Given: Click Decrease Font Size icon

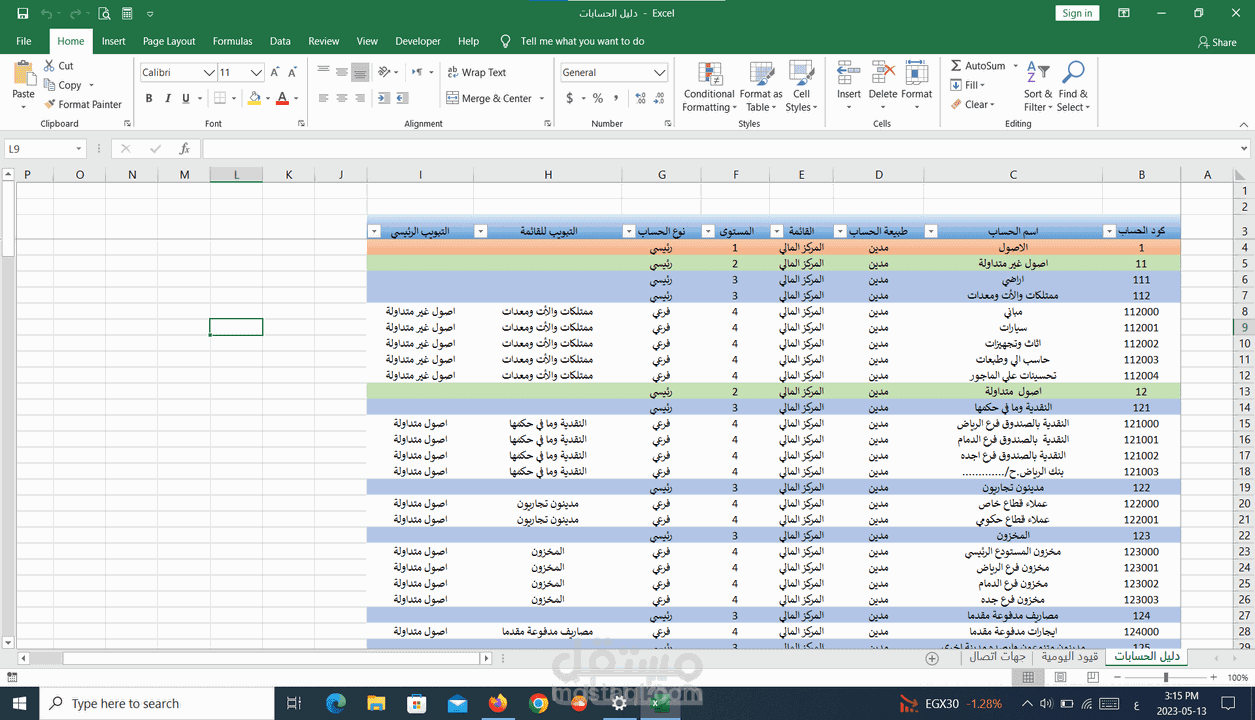Looking at the screenshot, I should click(x=292, y=72).
